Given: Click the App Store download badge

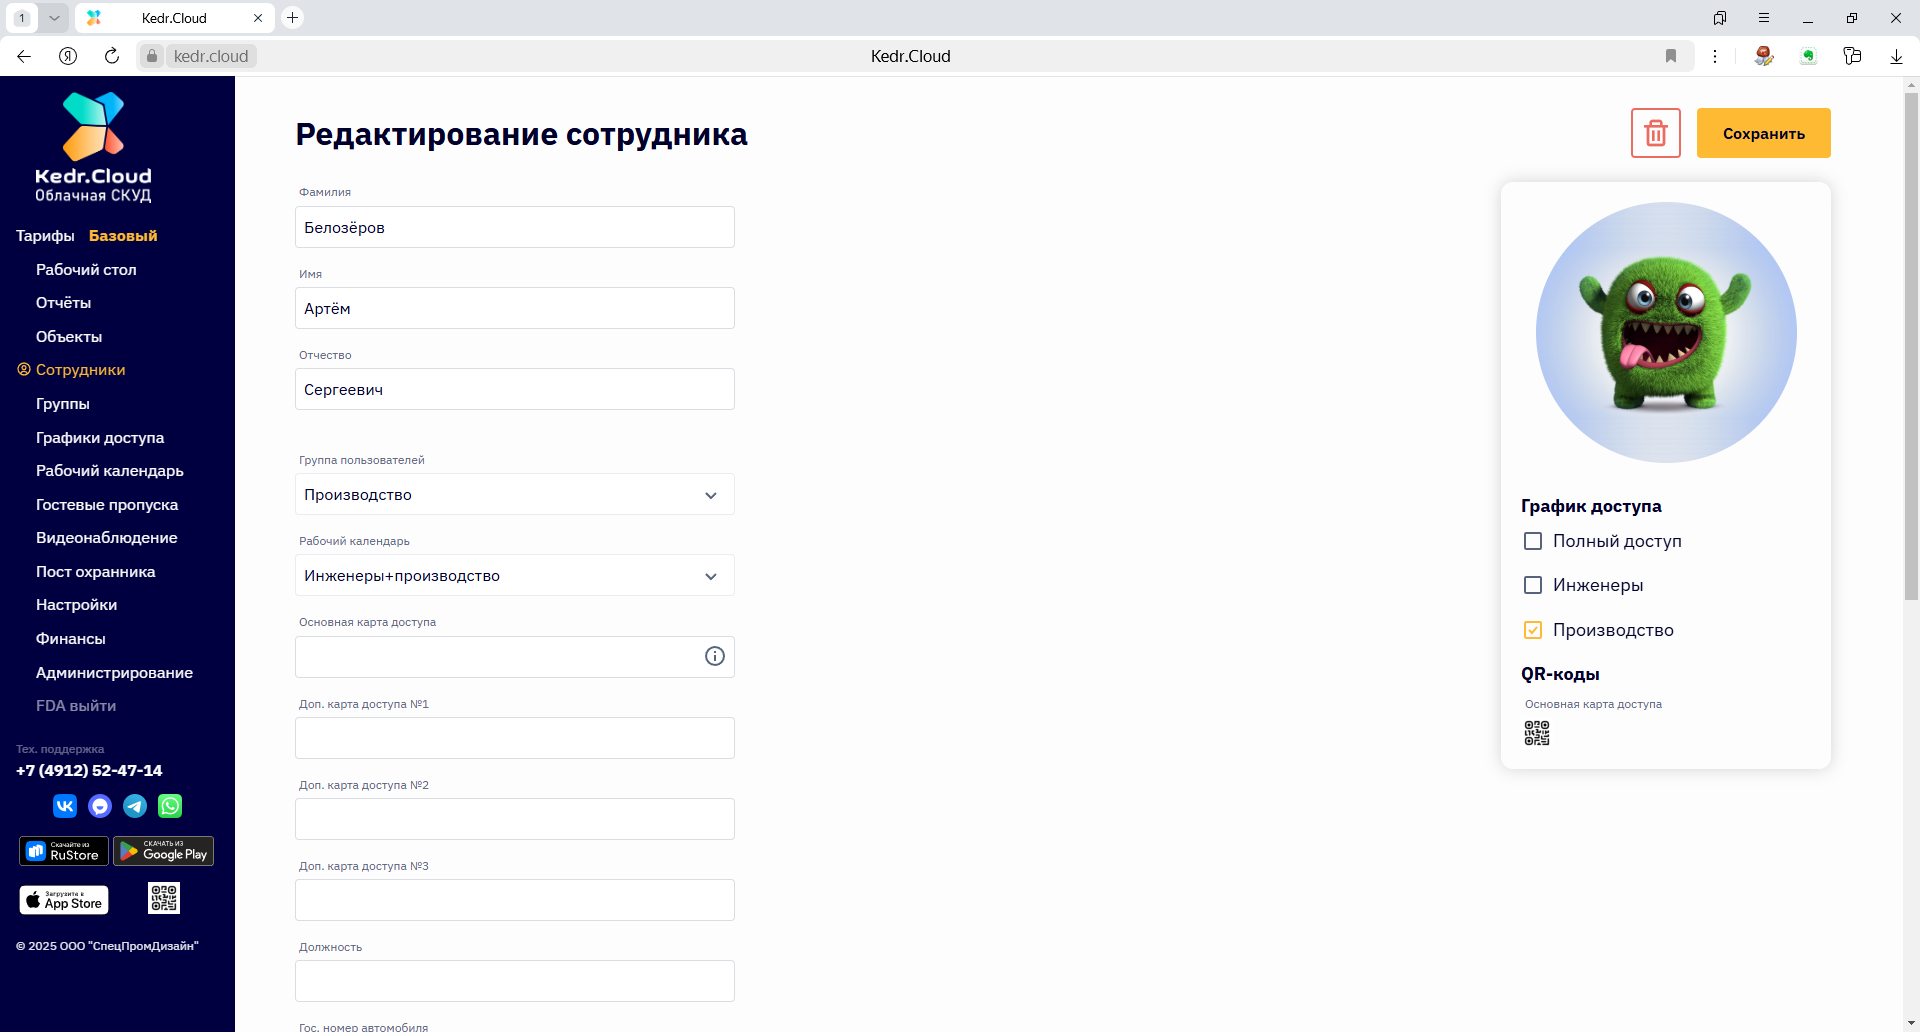Looking at the screenshot, I should 64,900.
